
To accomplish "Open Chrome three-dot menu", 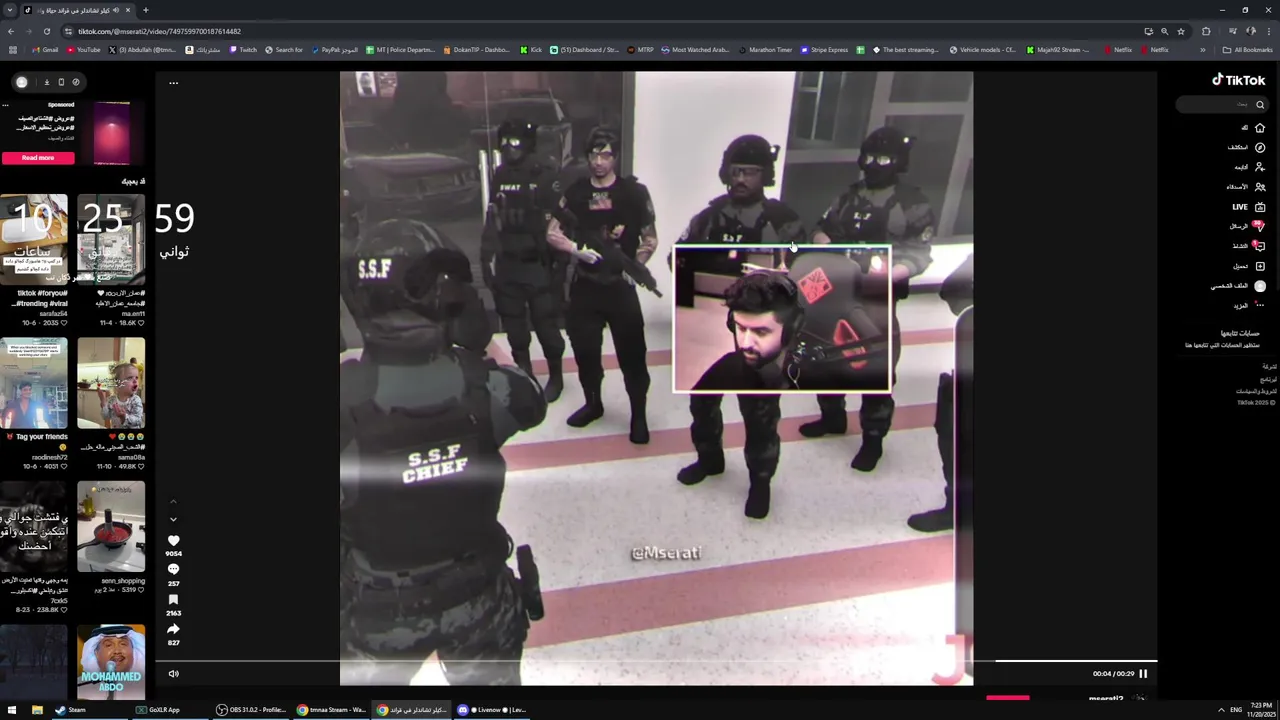I will point(1269,31).
